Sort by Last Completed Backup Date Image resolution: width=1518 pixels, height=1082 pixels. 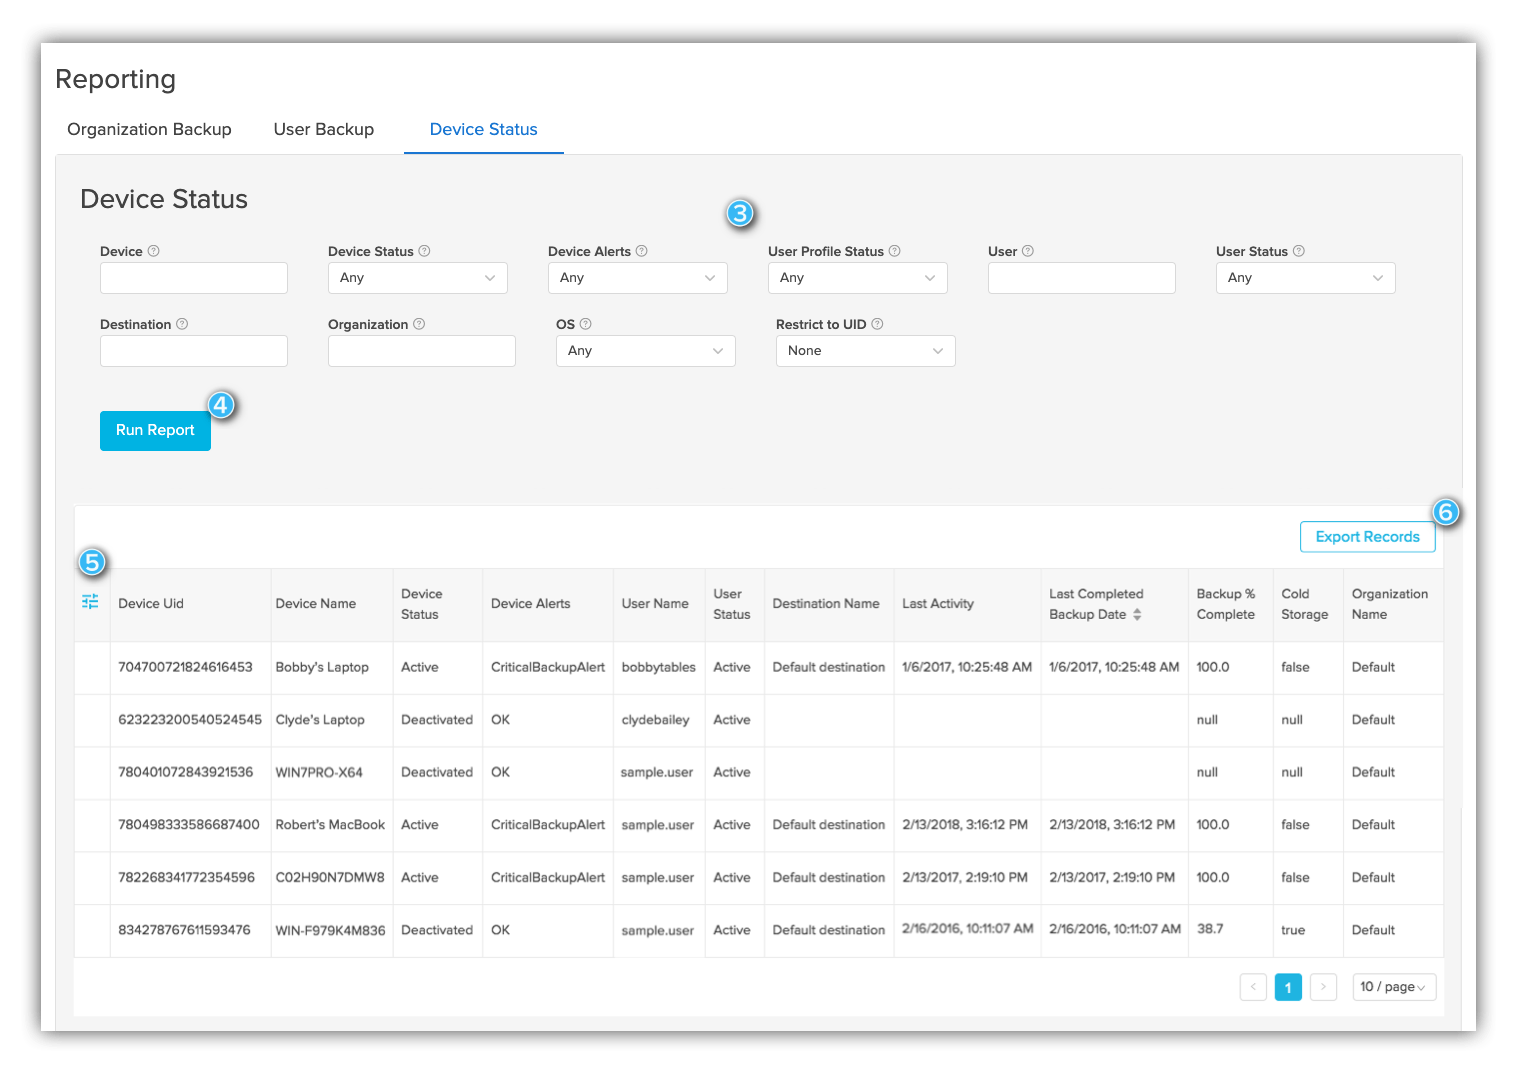pos(1139,614)
